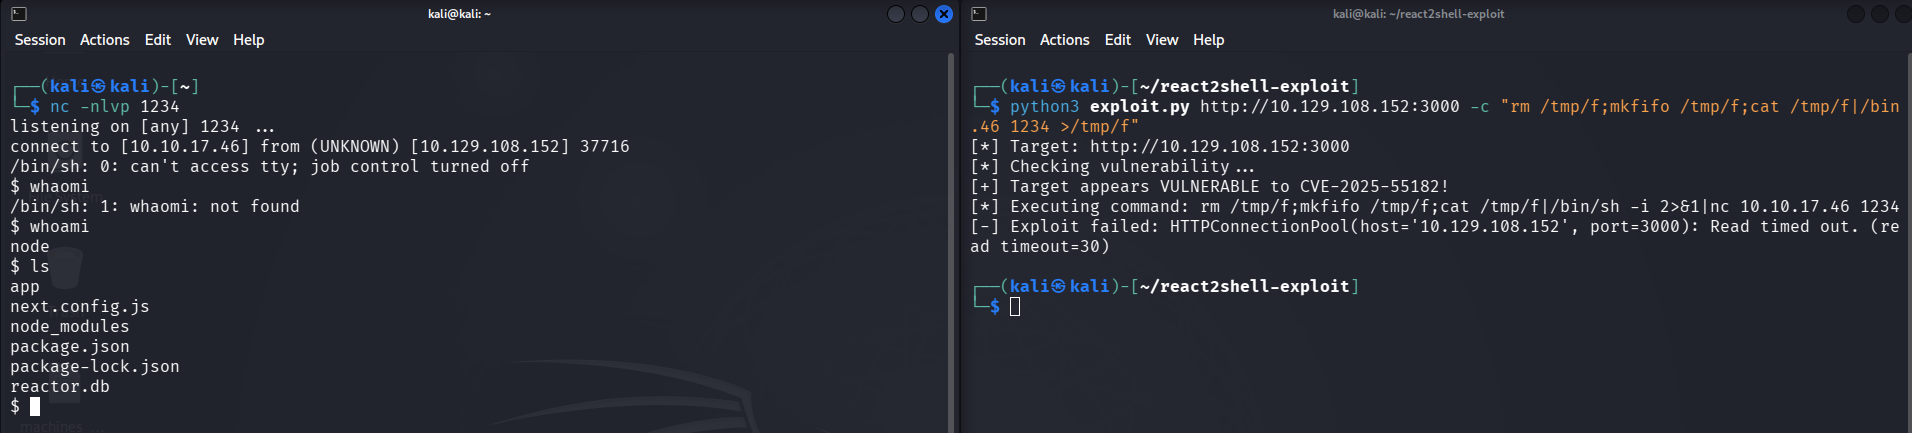This screenshot has width=1912, height=433.
Task: Minimize the left kali@kali terminal window
Action: click(896, 14)
